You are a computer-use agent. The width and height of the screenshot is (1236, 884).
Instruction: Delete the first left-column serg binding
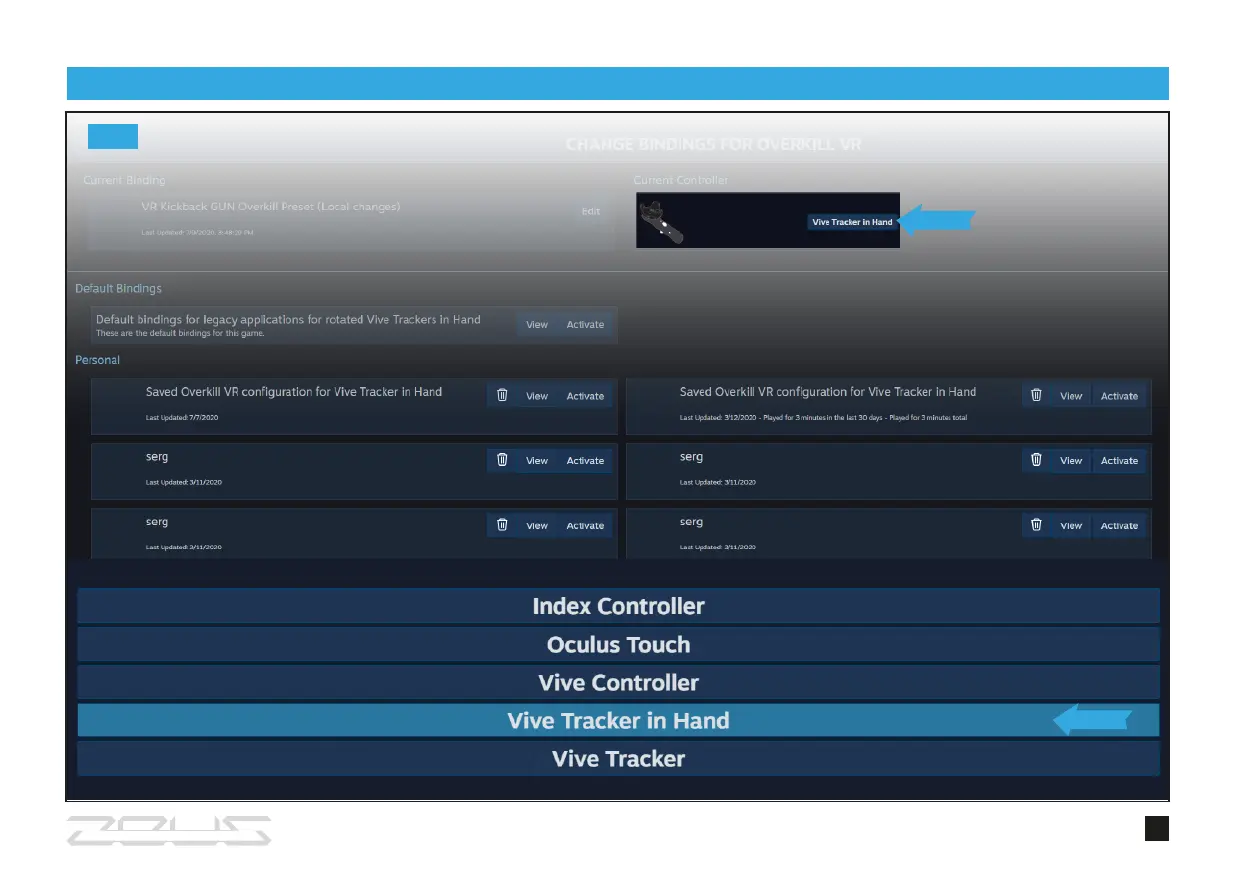pos(503,461)
